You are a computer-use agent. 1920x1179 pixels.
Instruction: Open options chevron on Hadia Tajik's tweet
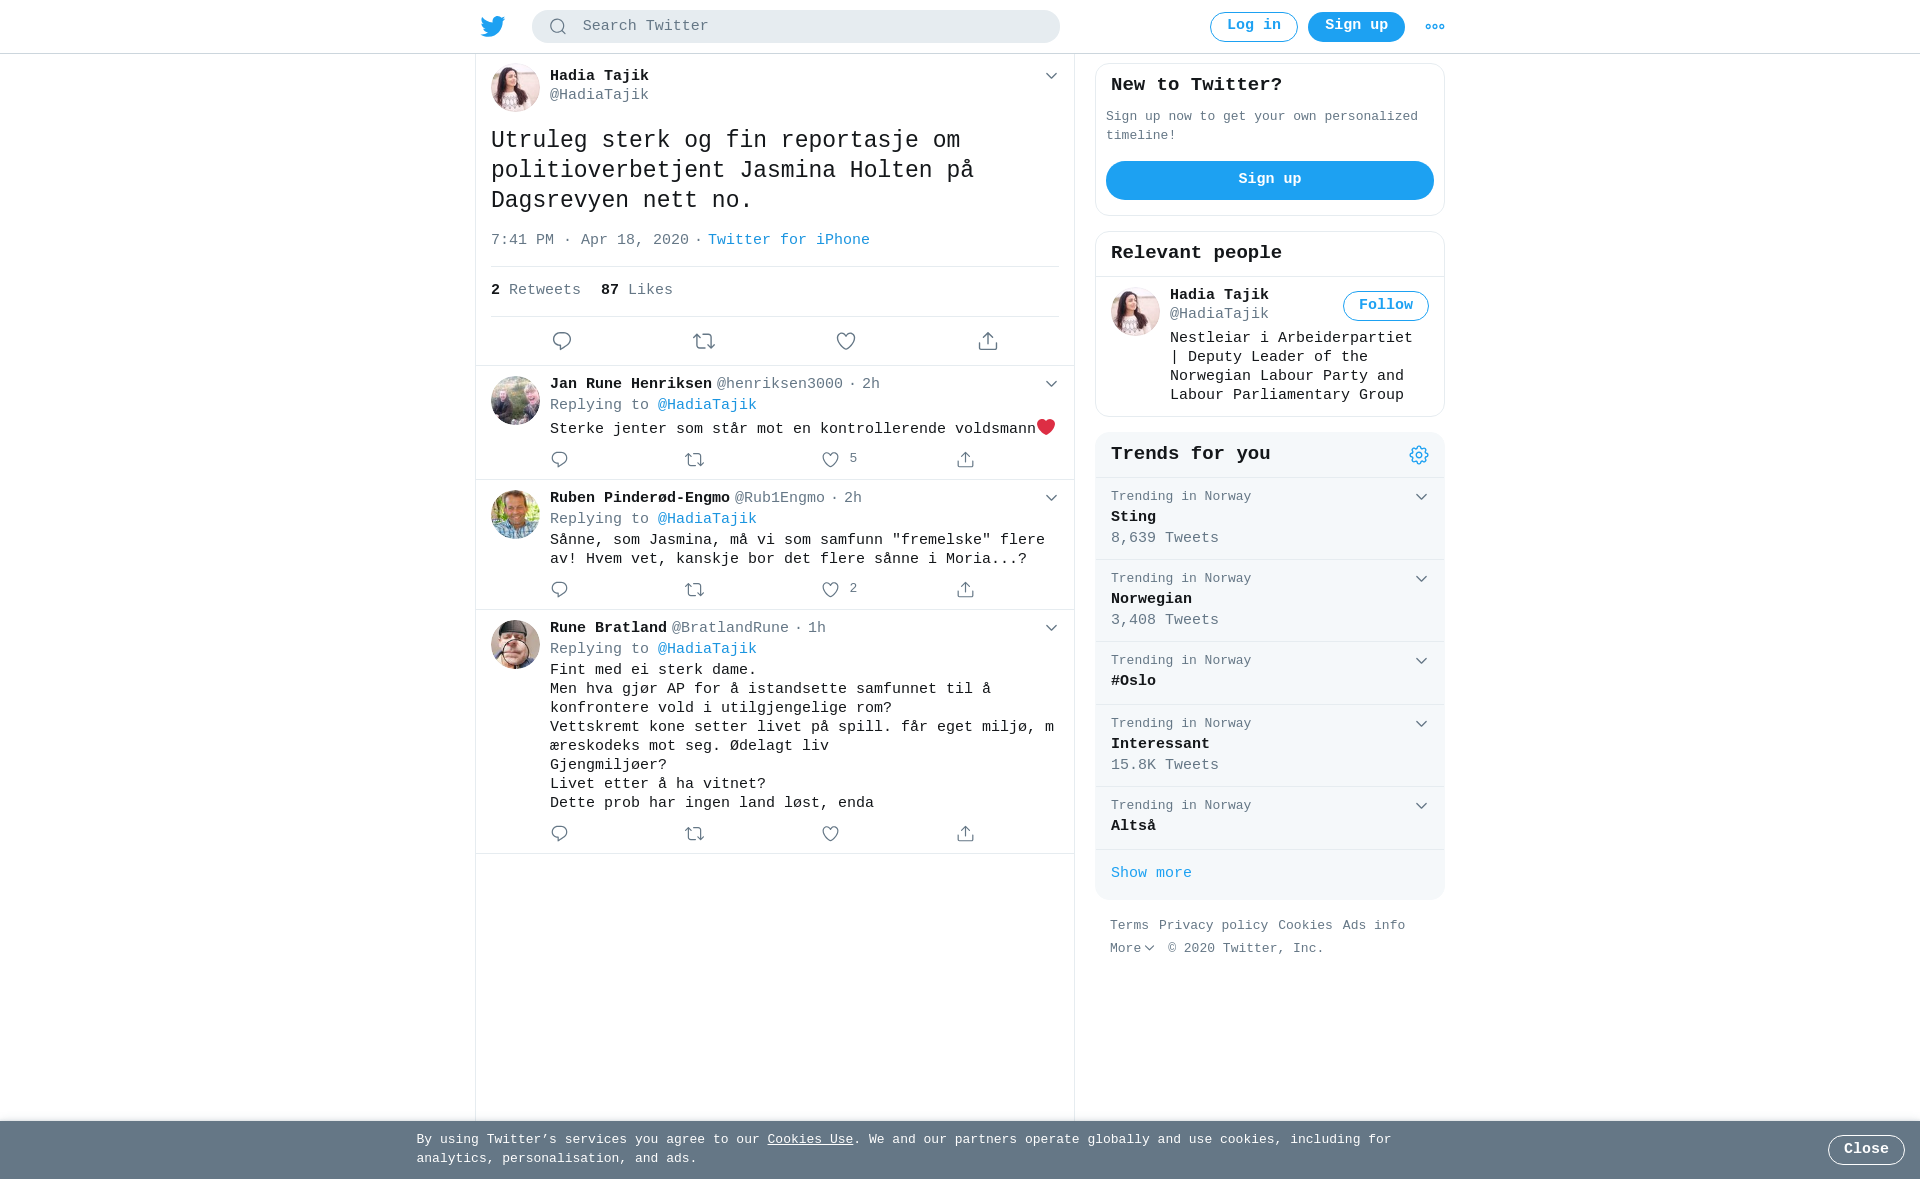click(1051, 76)
